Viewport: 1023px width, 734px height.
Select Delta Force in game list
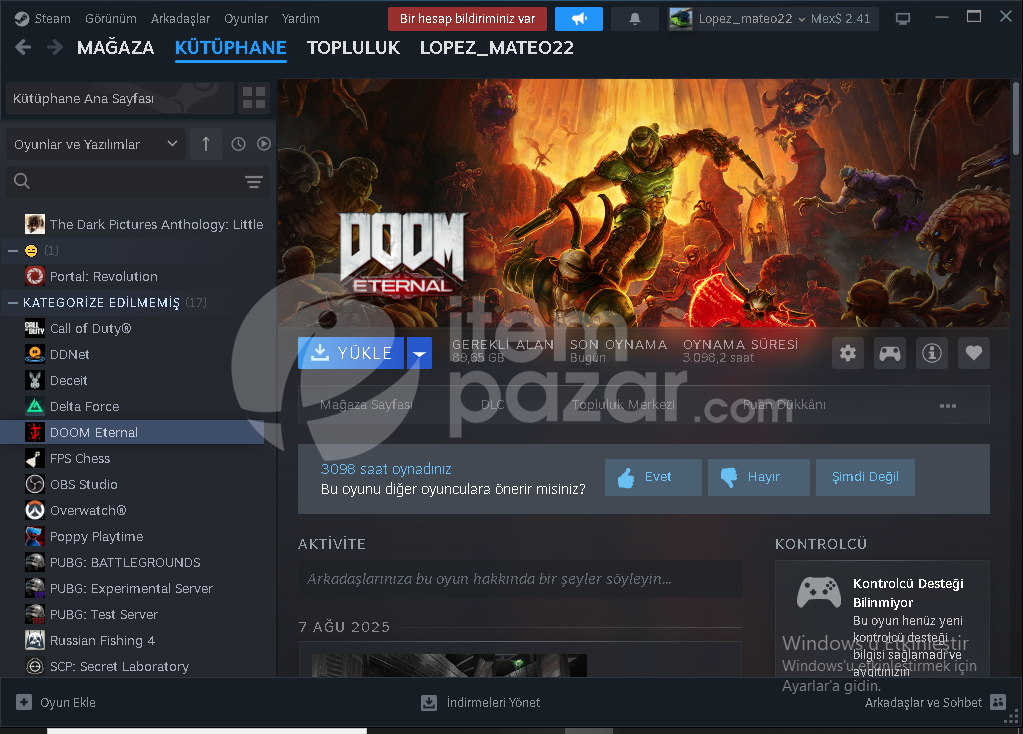(x=132, y=407)
